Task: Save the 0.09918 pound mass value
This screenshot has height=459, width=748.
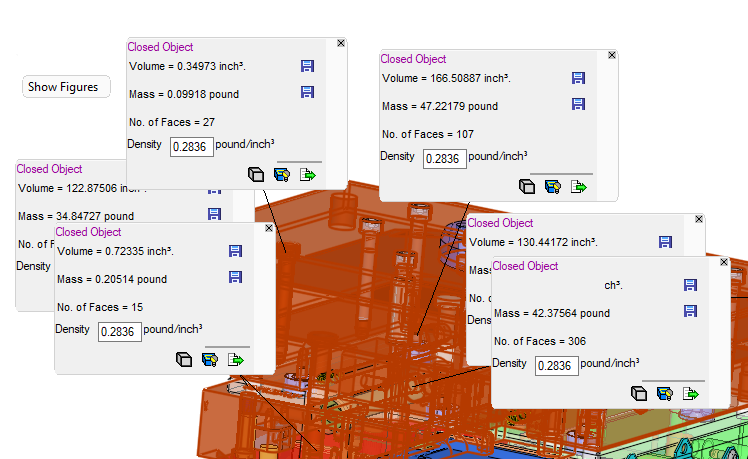Action: 308,93
